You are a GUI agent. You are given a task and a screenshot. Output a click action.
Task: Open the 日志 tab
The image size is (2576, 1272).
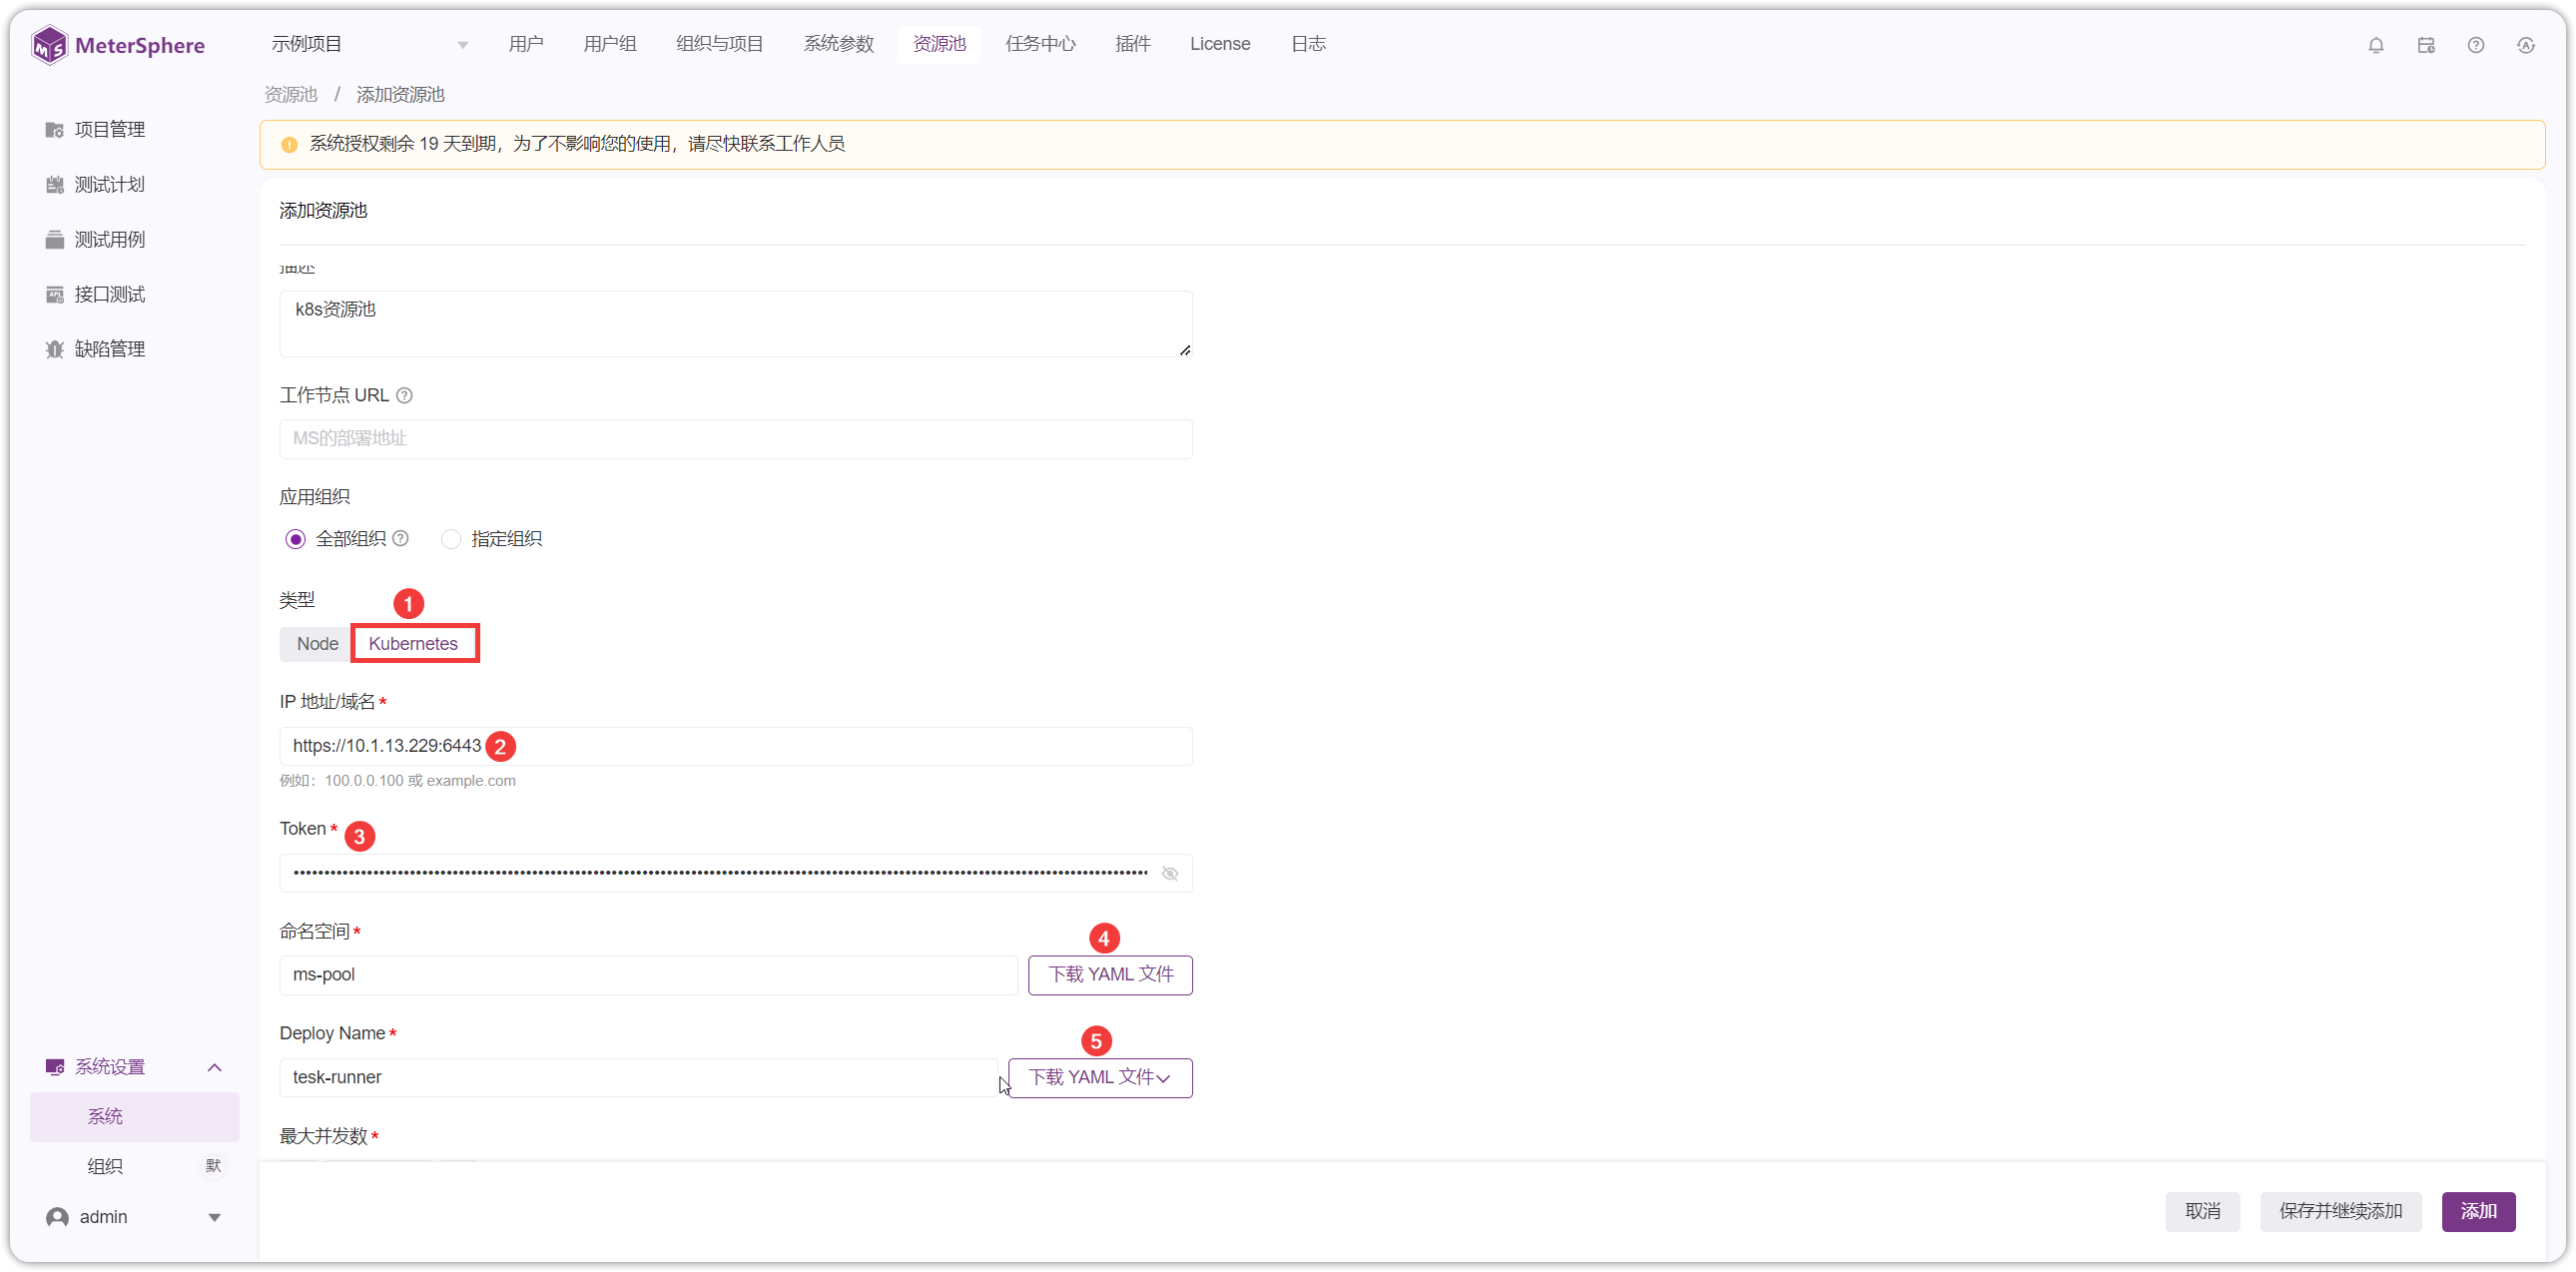point(1308,44)
